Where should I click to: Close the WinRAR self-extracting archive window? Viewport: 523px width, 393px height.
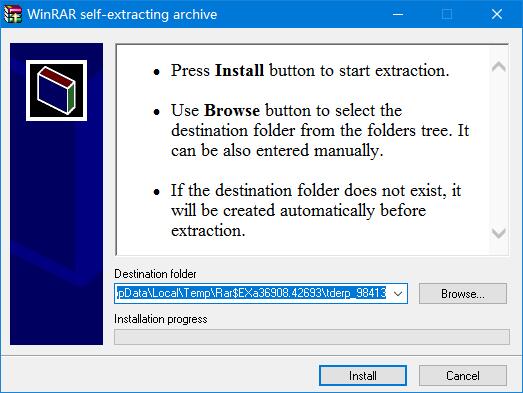pyautogui.click(x=497, y=14)
